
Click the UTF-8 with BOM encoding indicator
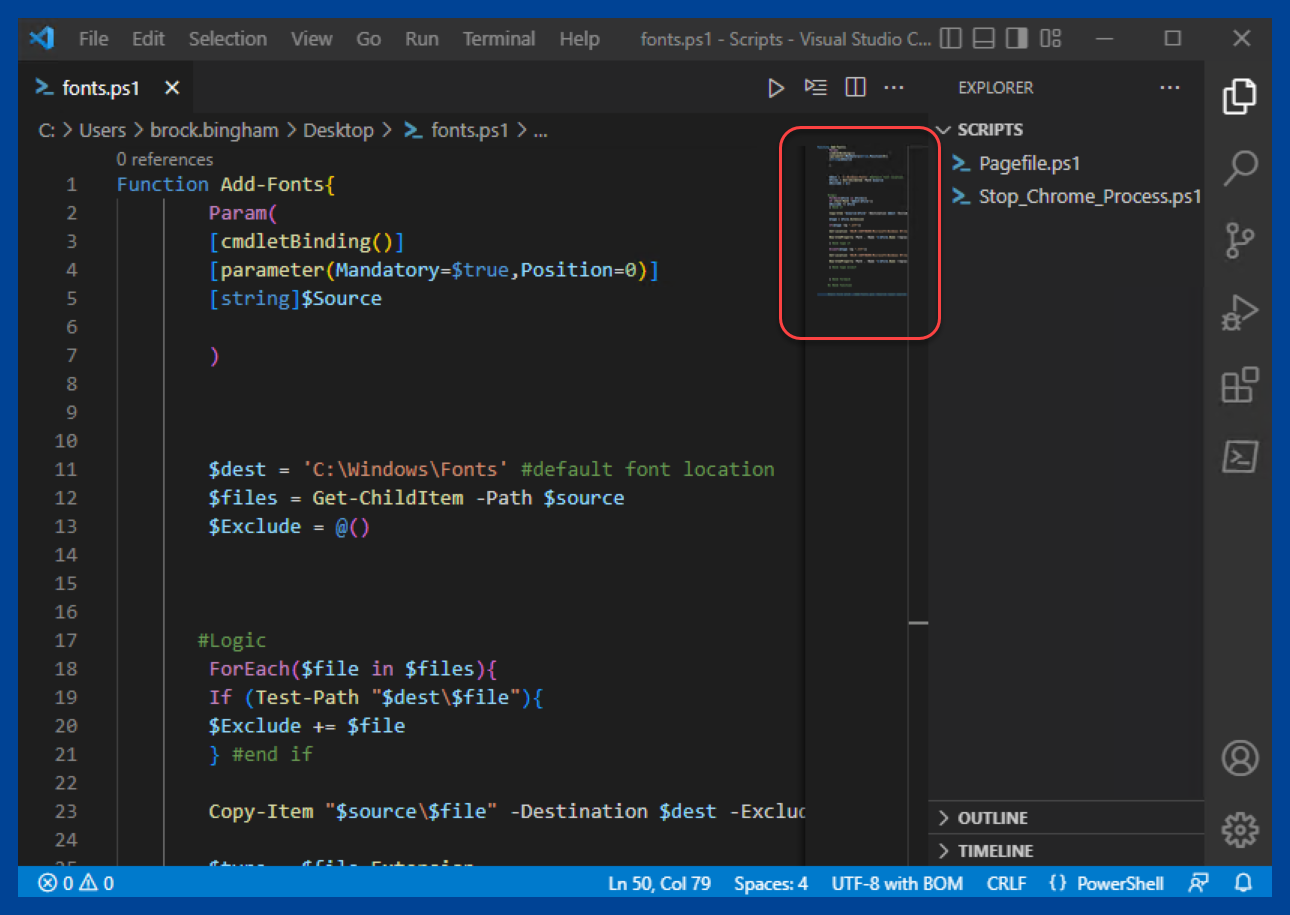click(897, 883)
